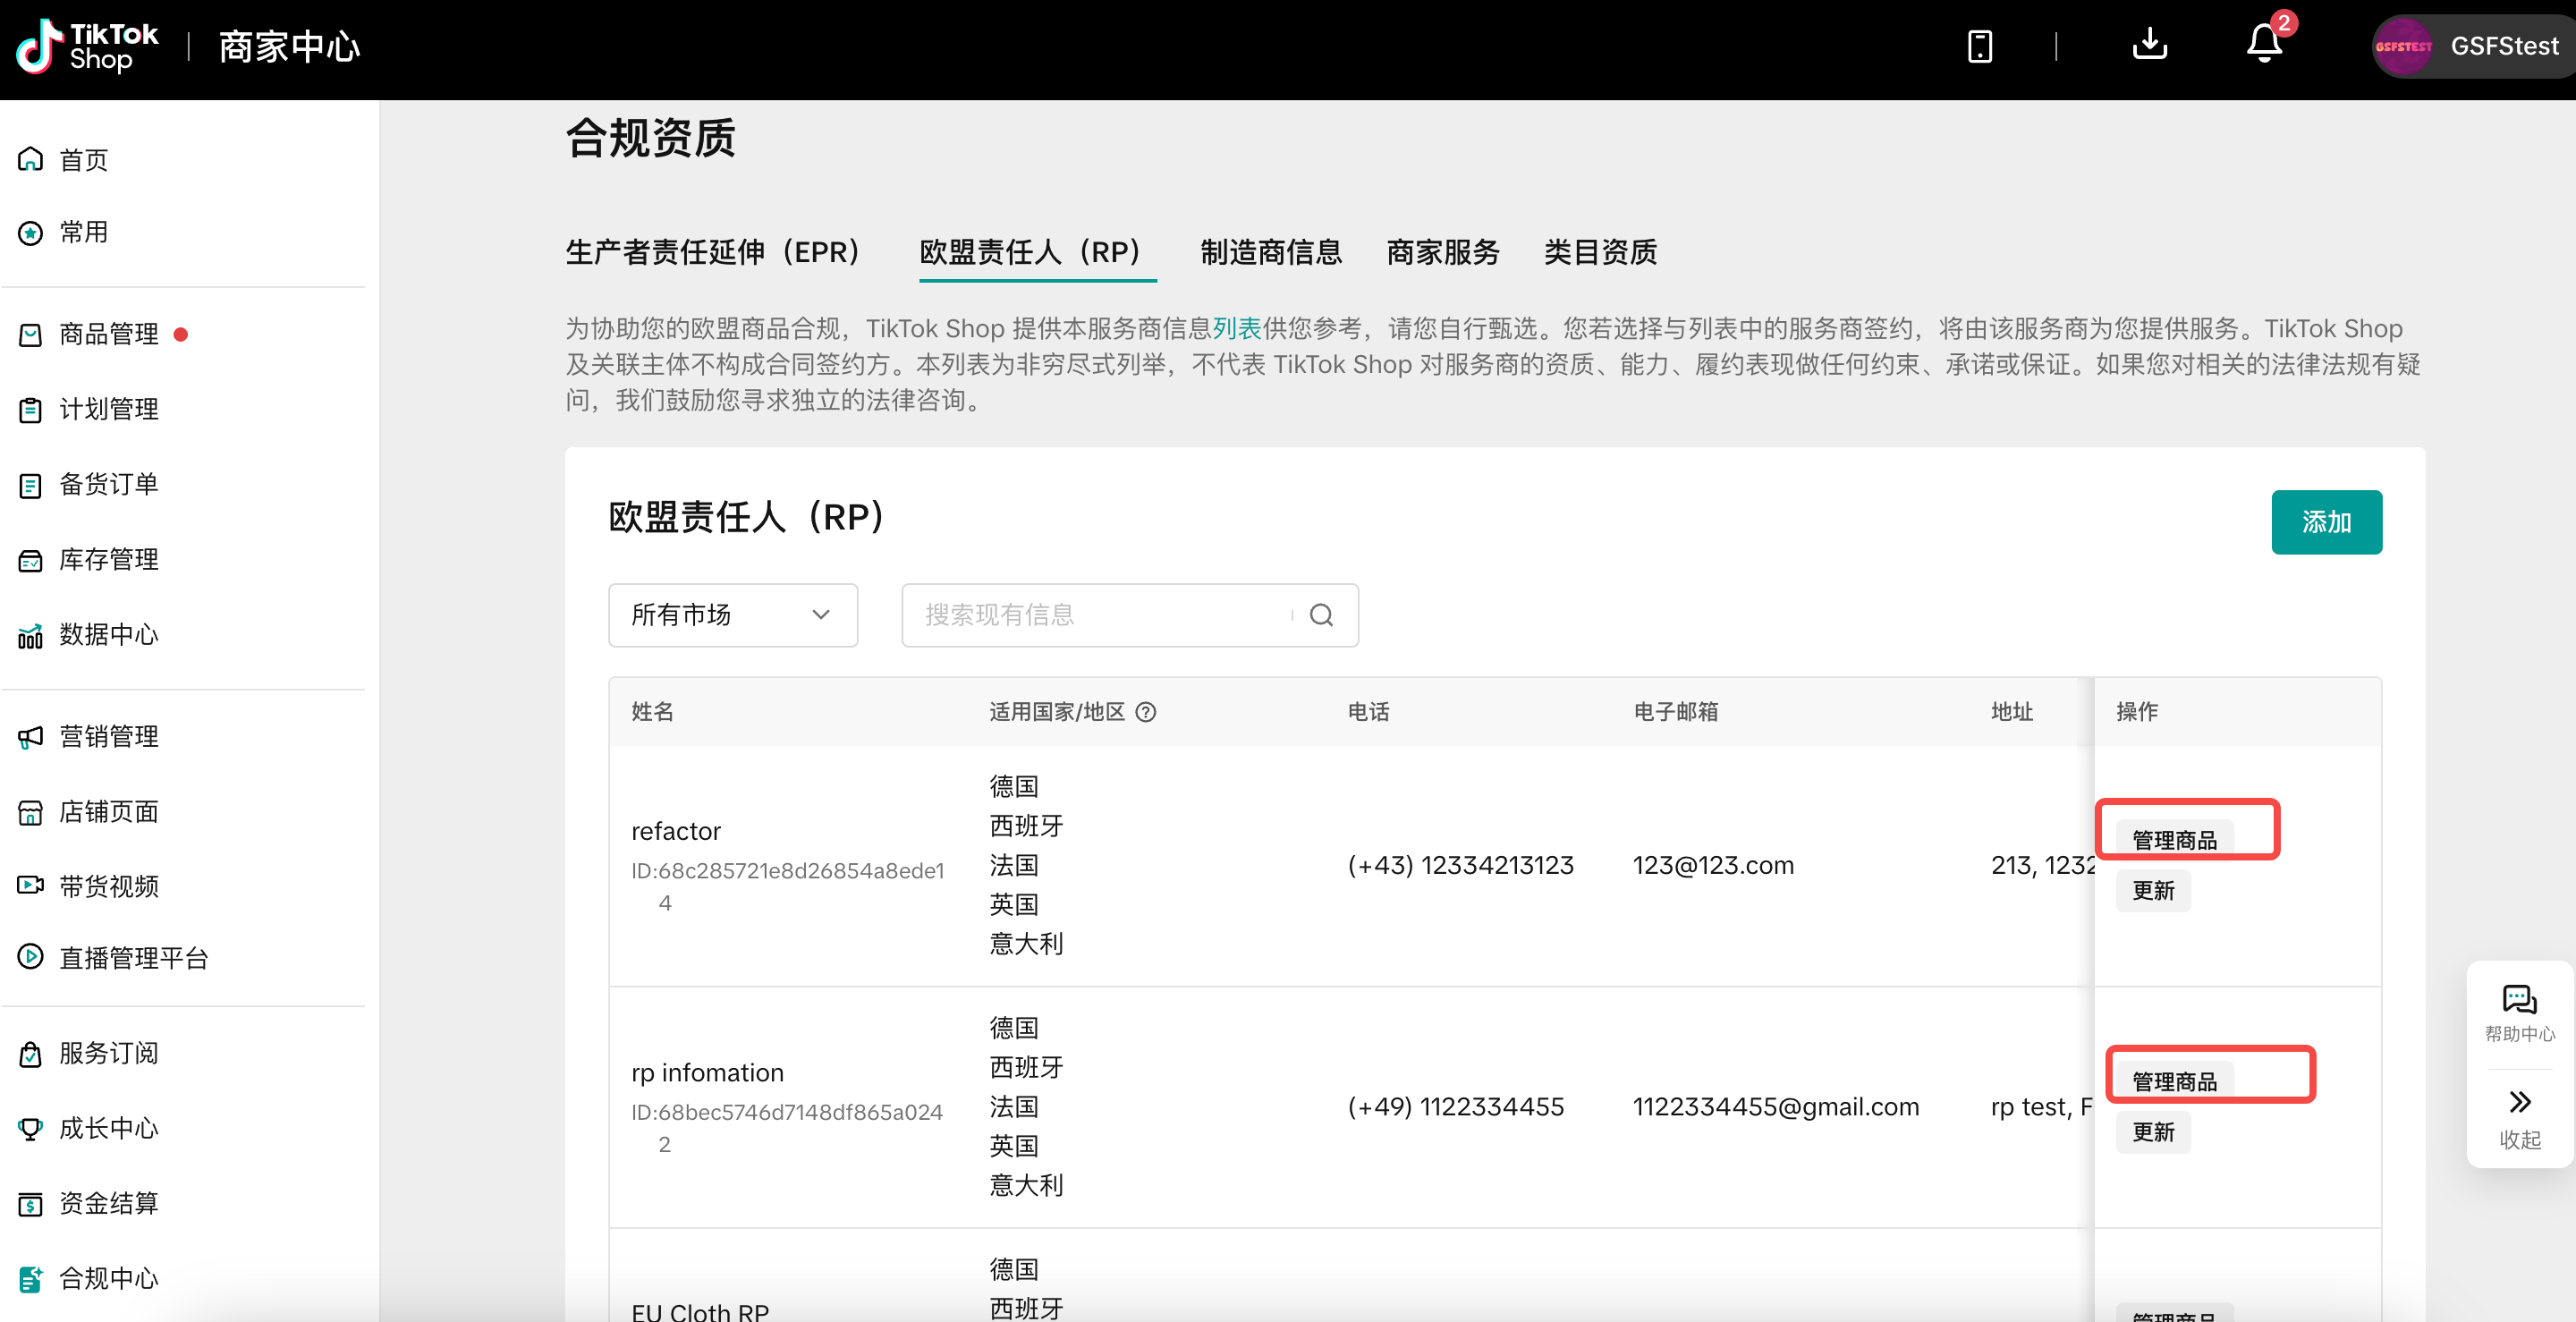Click the notification bell icon
The image size is (2576, 1322).
click(x=2264, y=44)
